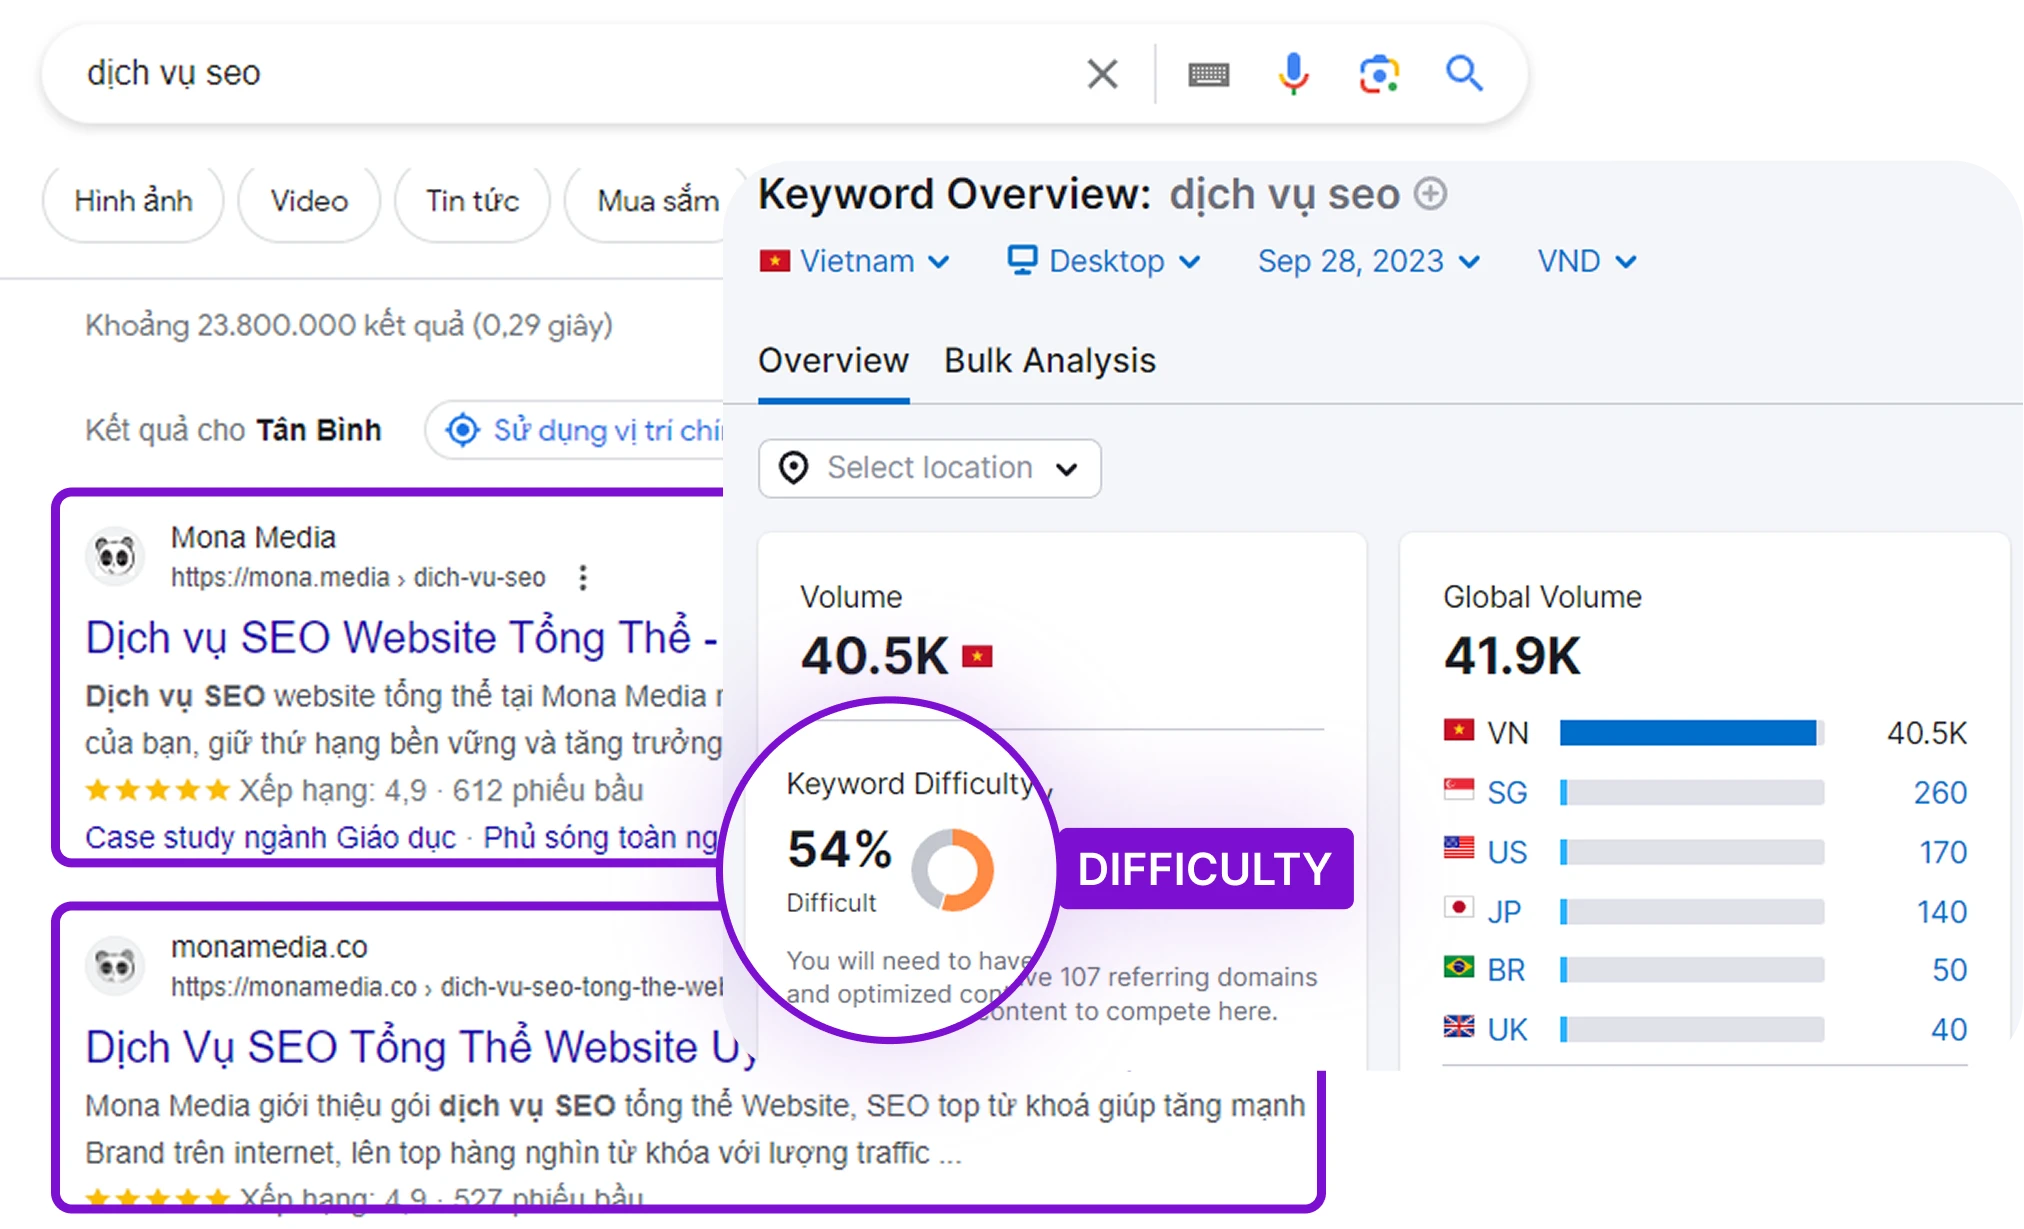Viewport: 2024px width, 1229px height.
Task: Click the US volume bar
Action: coord(1692,852)
